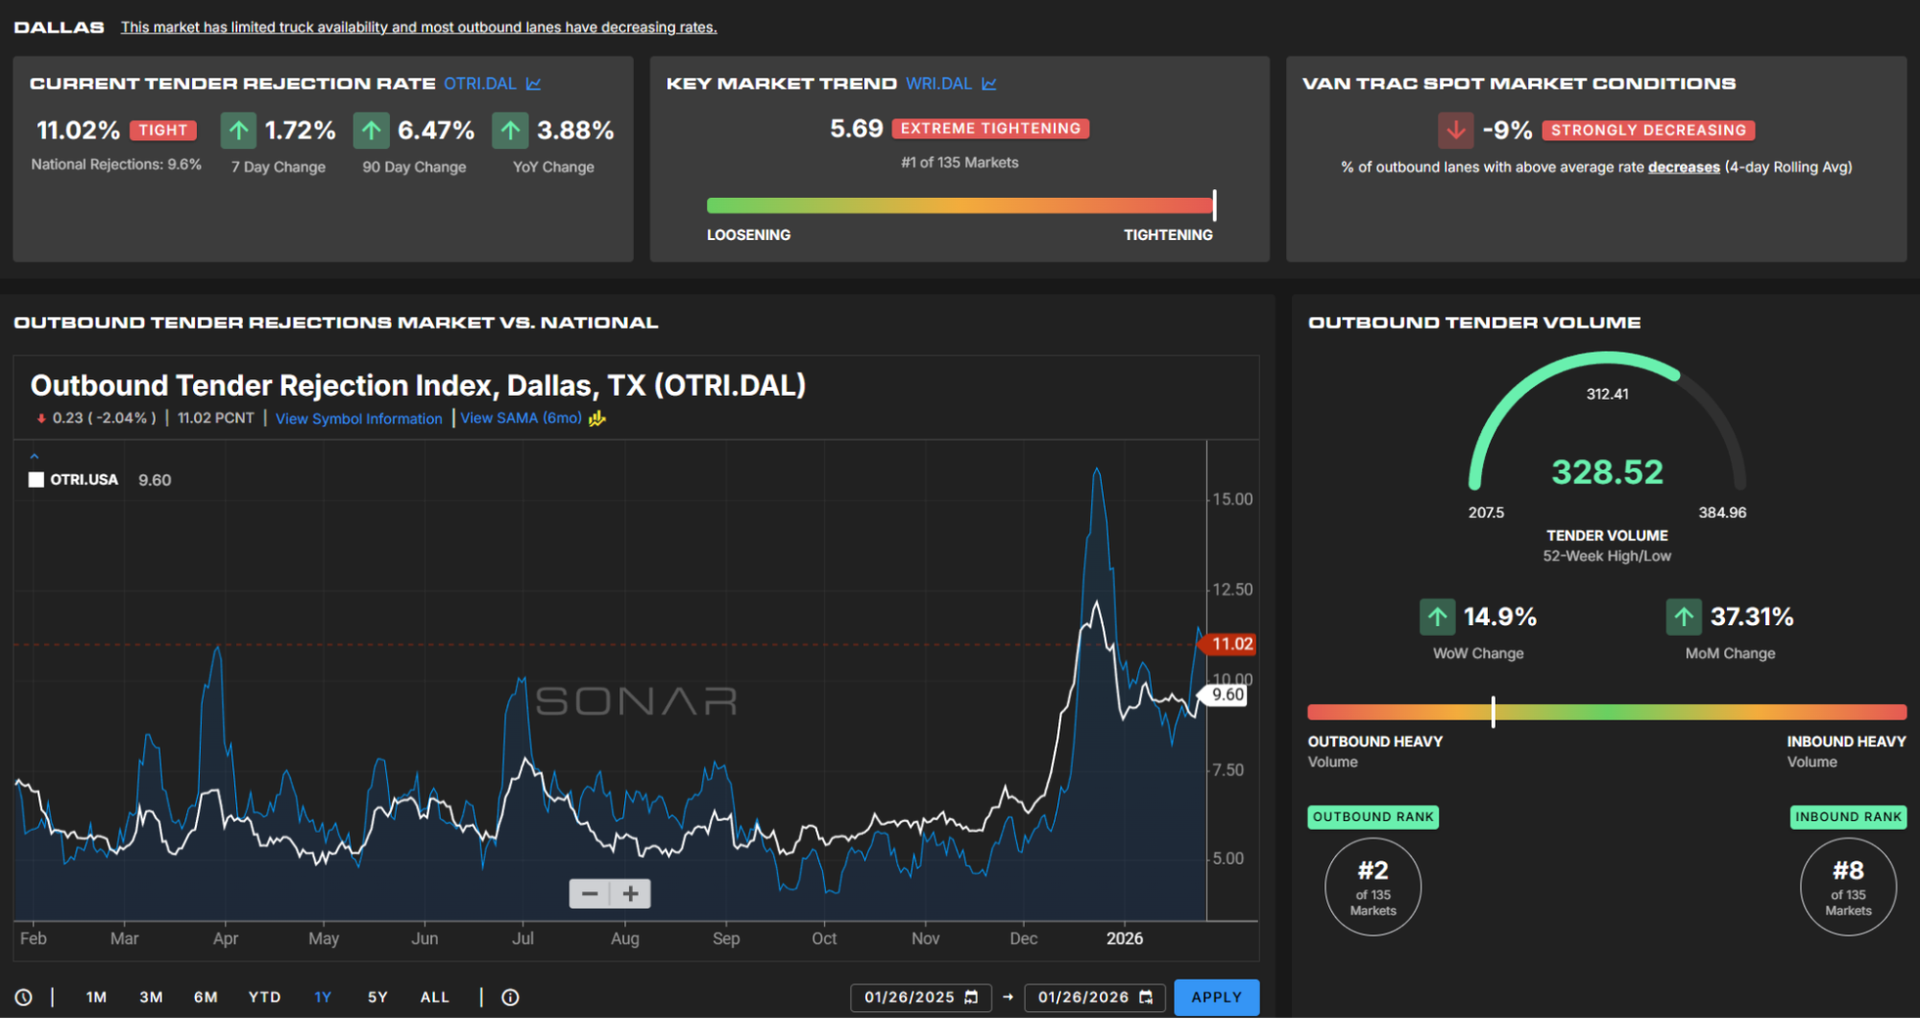The height and width of the screenshot is (1019, 1920).
Task: Zoom in the chart with plus button
Action: pos(631,894)
